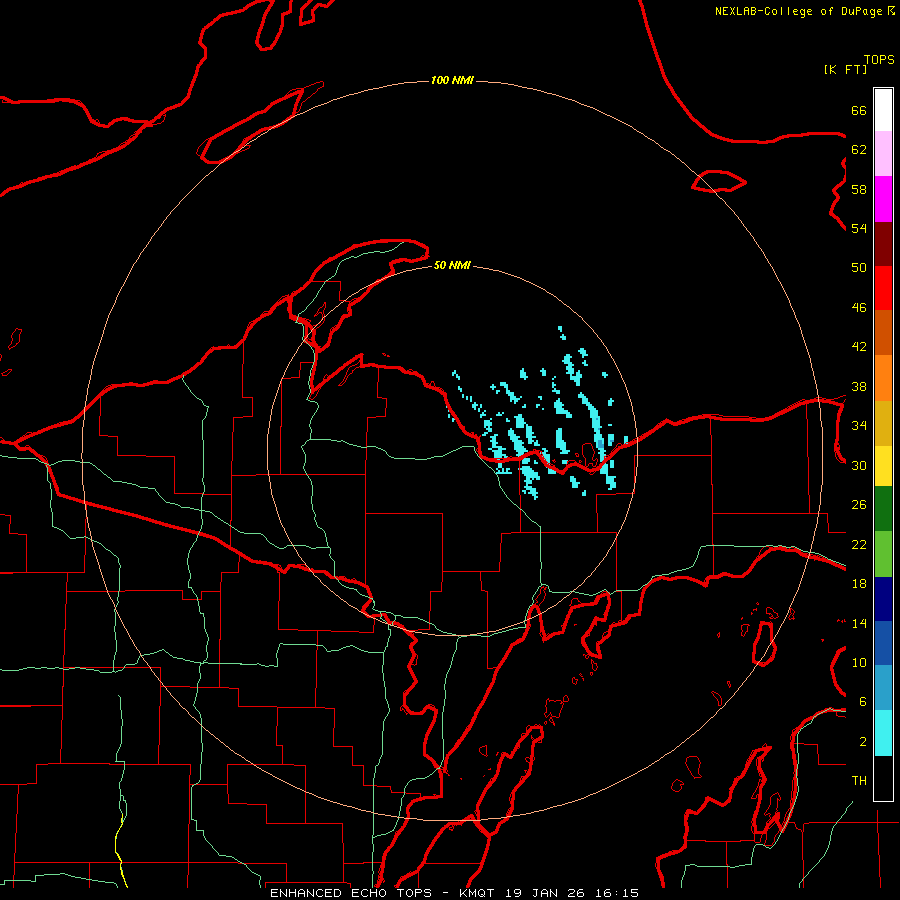Click the 50 legend value label
The width and height of the screenshot is (900, 900).
859,268
